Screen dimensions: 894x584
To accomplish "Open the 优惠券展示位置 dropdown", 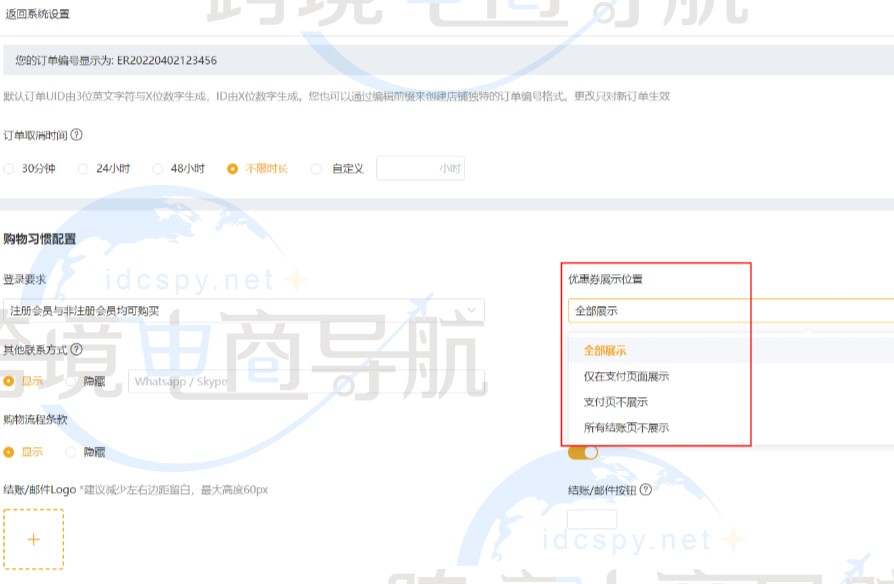I will point(700,310).
